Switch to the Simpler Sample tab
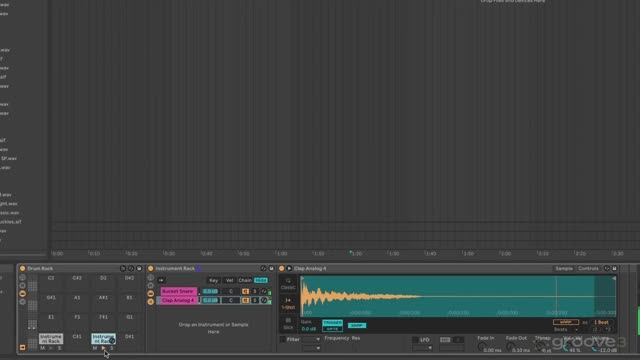This screenshot has width=640, height=360. coord(564,269)
